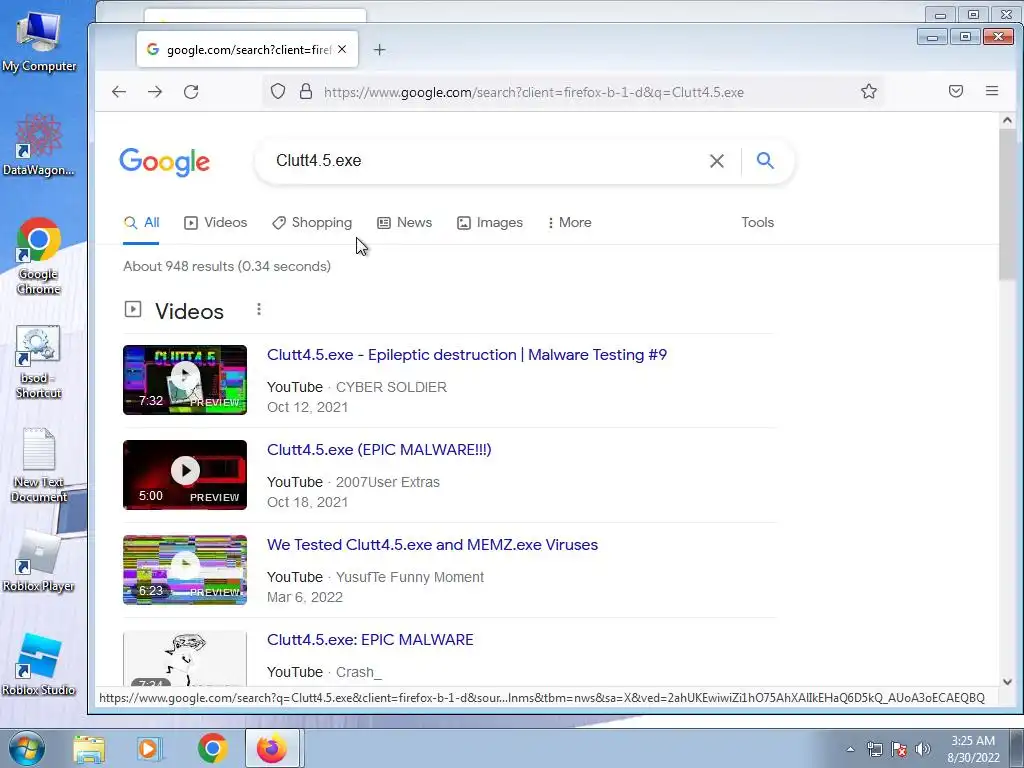
Task: Open Clutt4.5.exe (EPIC MALWARE!!!) video link
Action: [379, 450]
